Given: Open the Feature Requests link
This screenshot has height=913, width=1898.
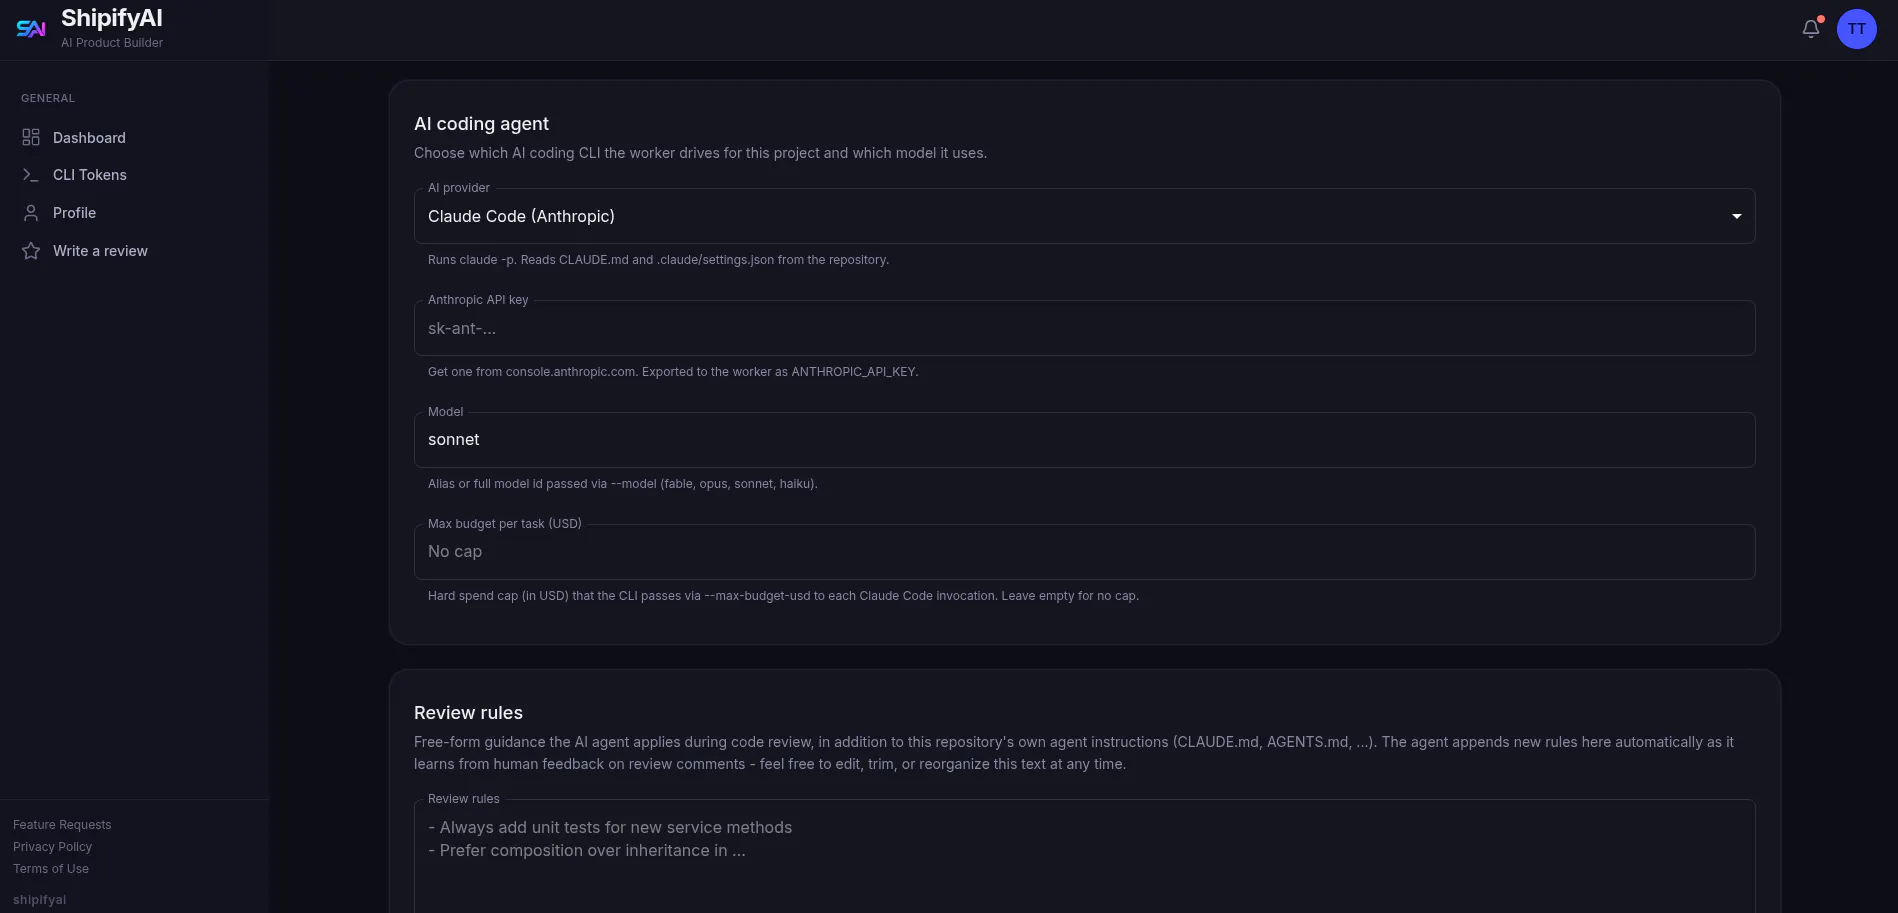Looking at the screenshot, I should point(62,825).
